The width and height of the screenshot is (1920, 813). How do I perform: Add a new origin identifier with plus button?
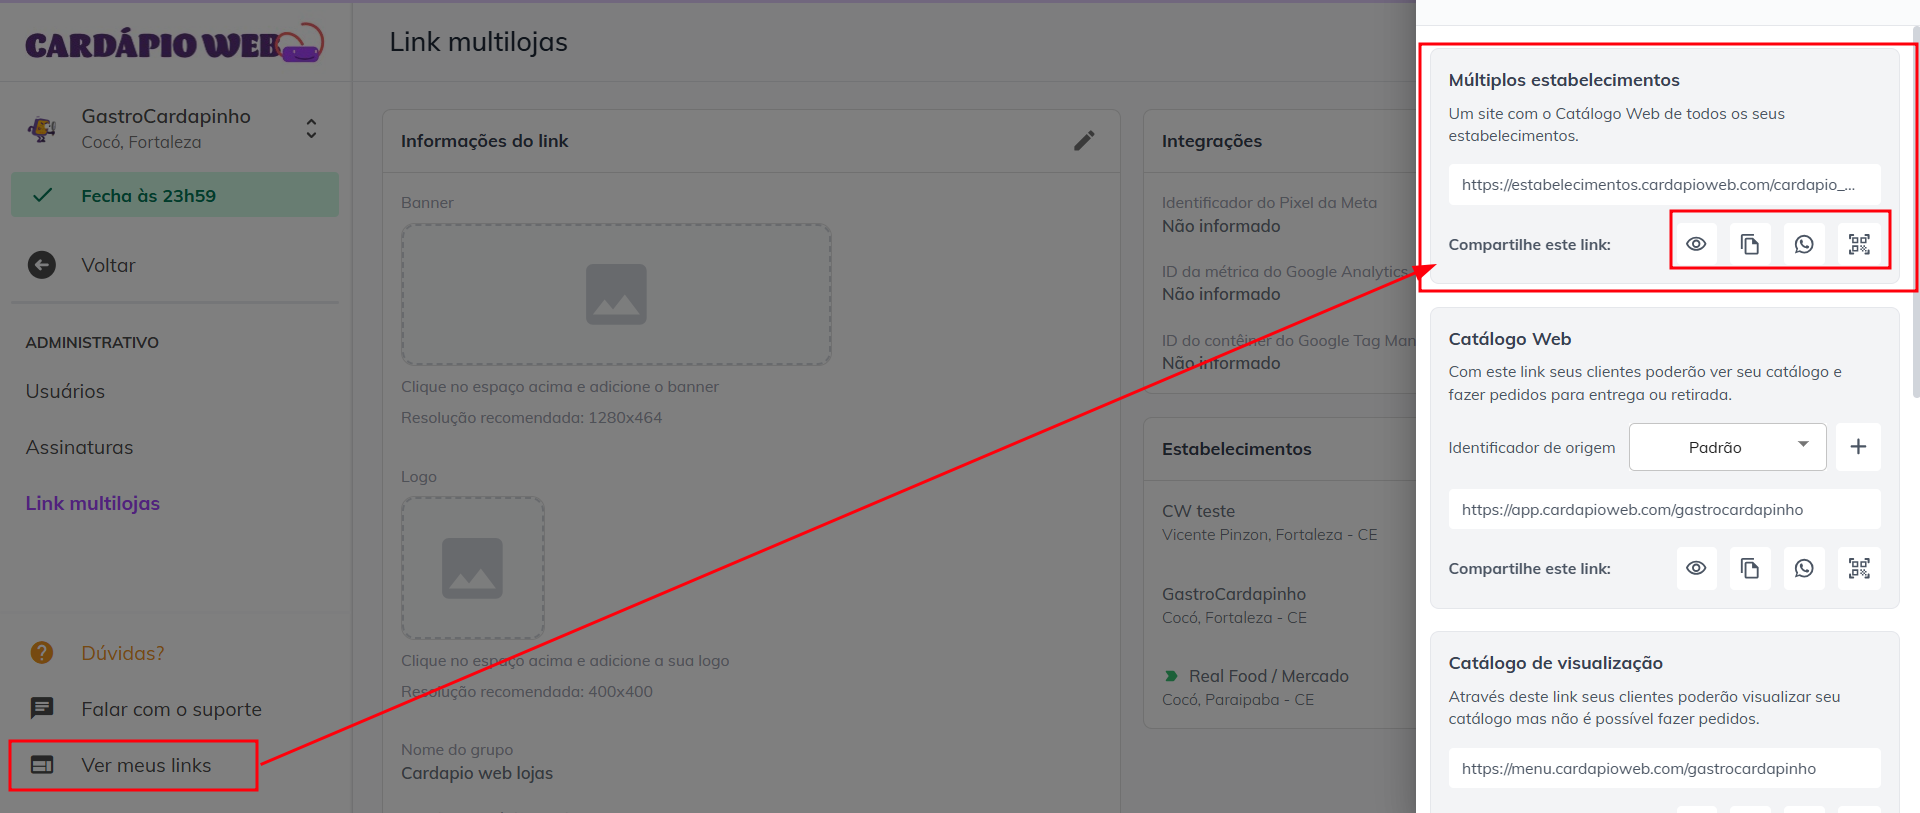tap(1858, 447)
